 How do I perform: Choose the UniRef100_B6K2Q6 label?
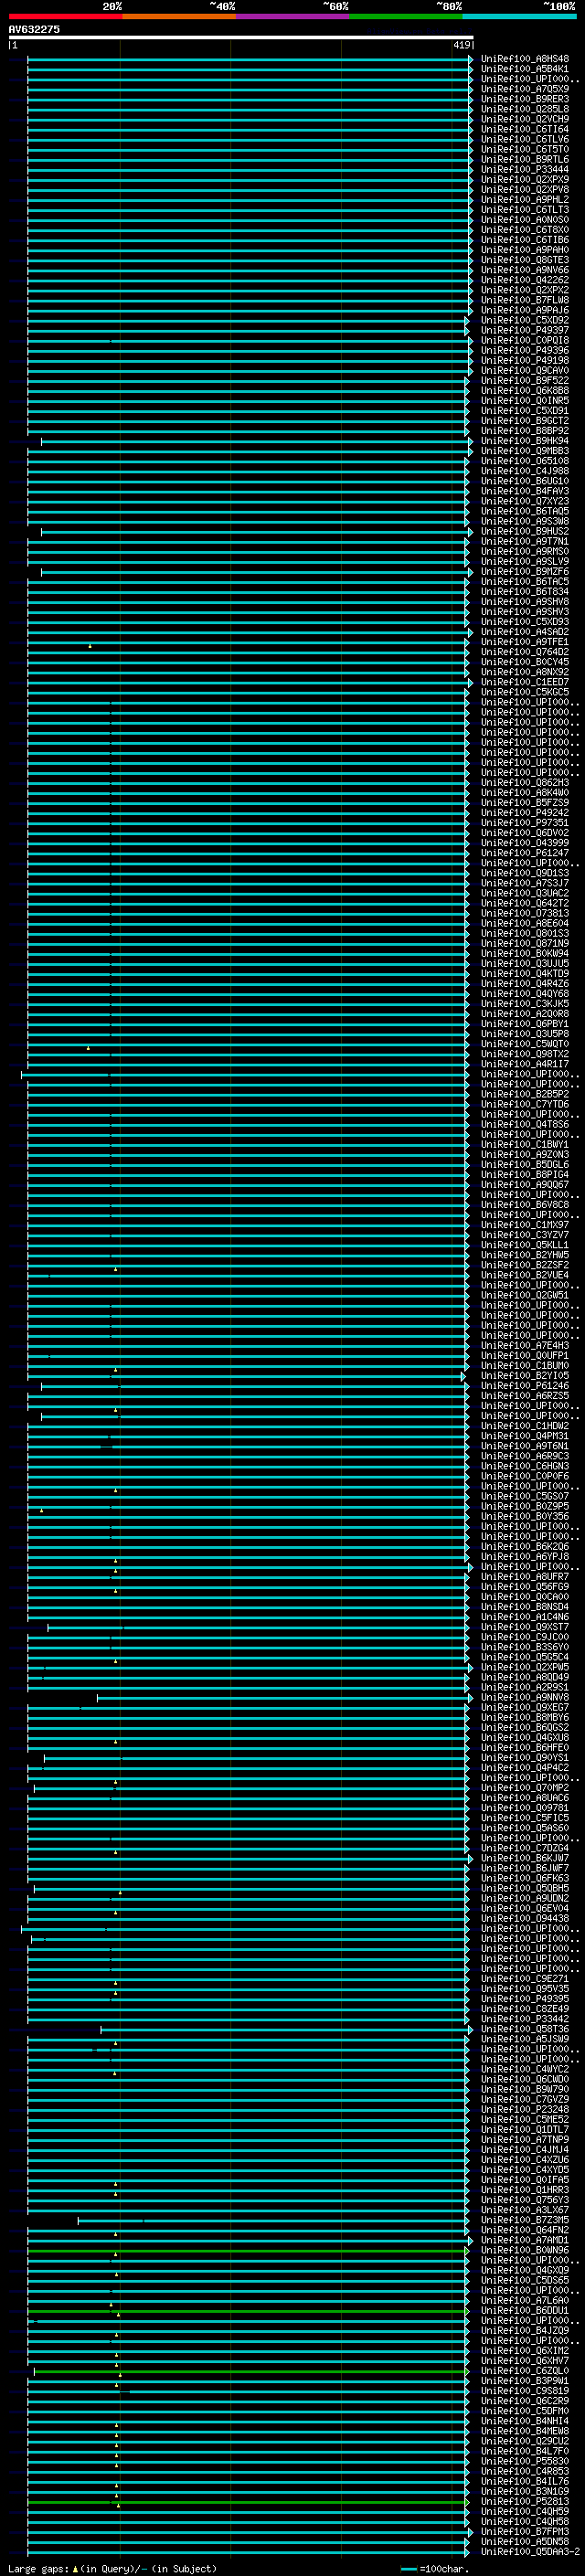point(525,1546)
